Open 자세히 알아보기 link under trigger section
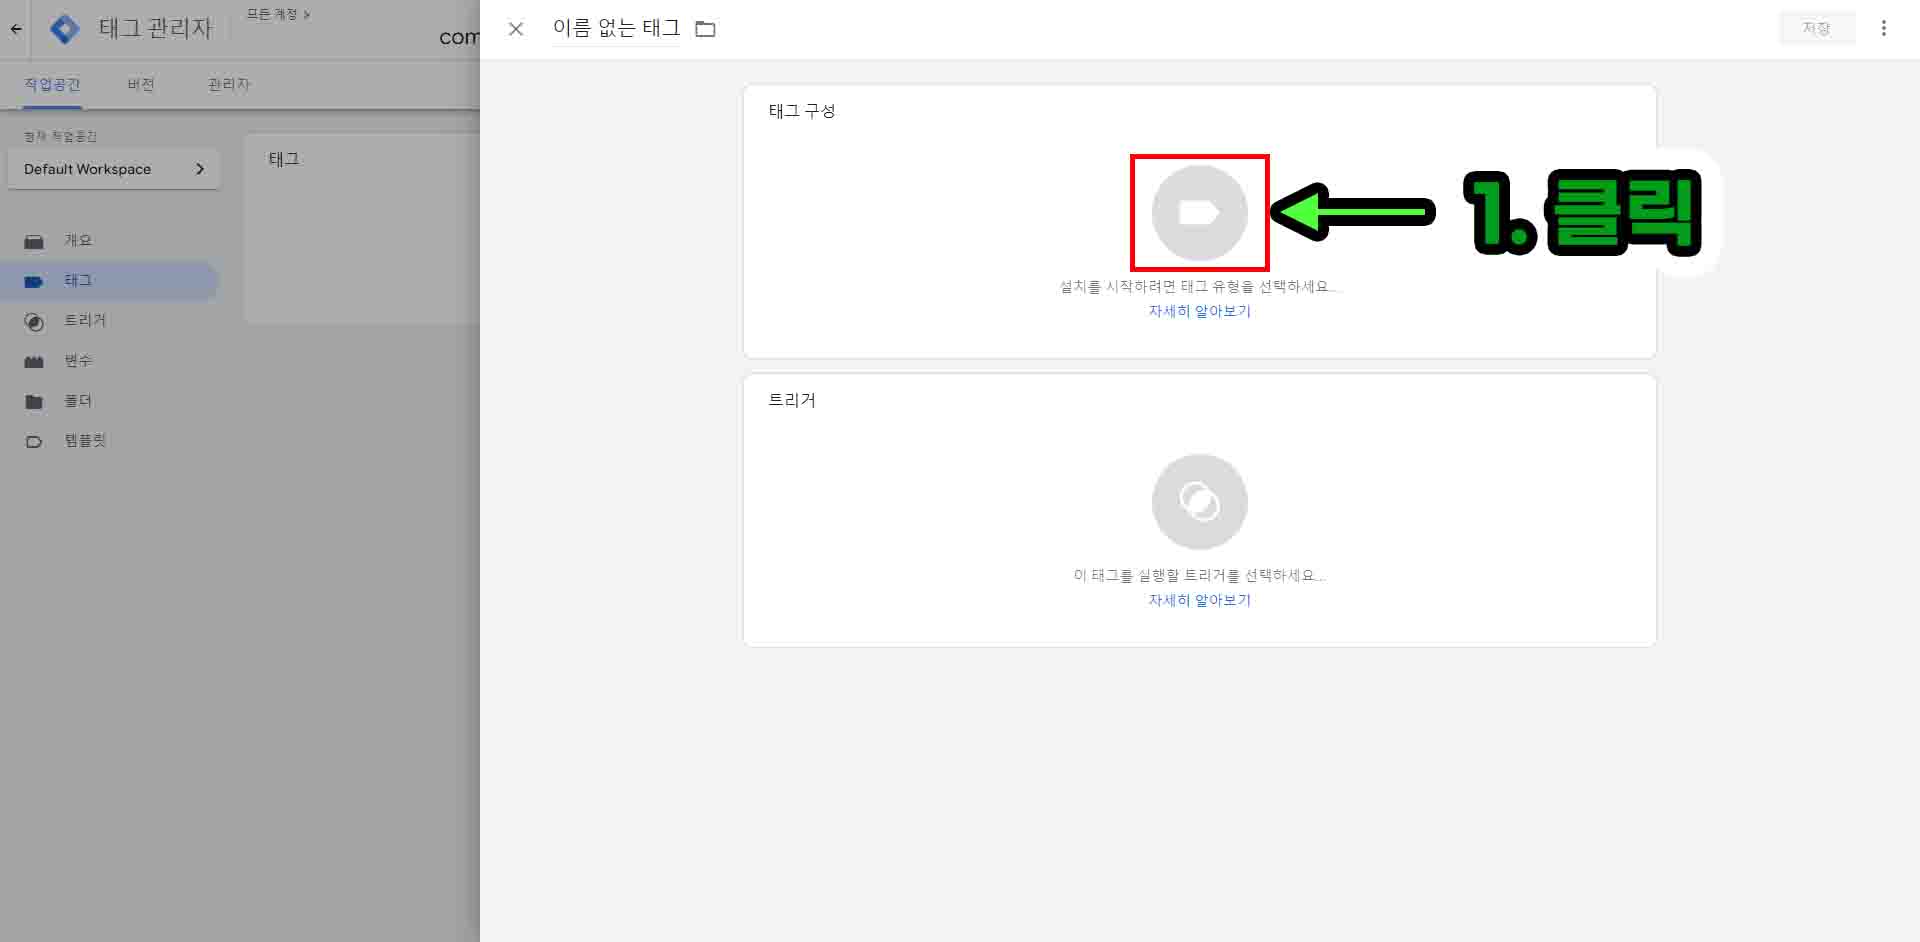 pyautogui.click(x=1199, y=600)
